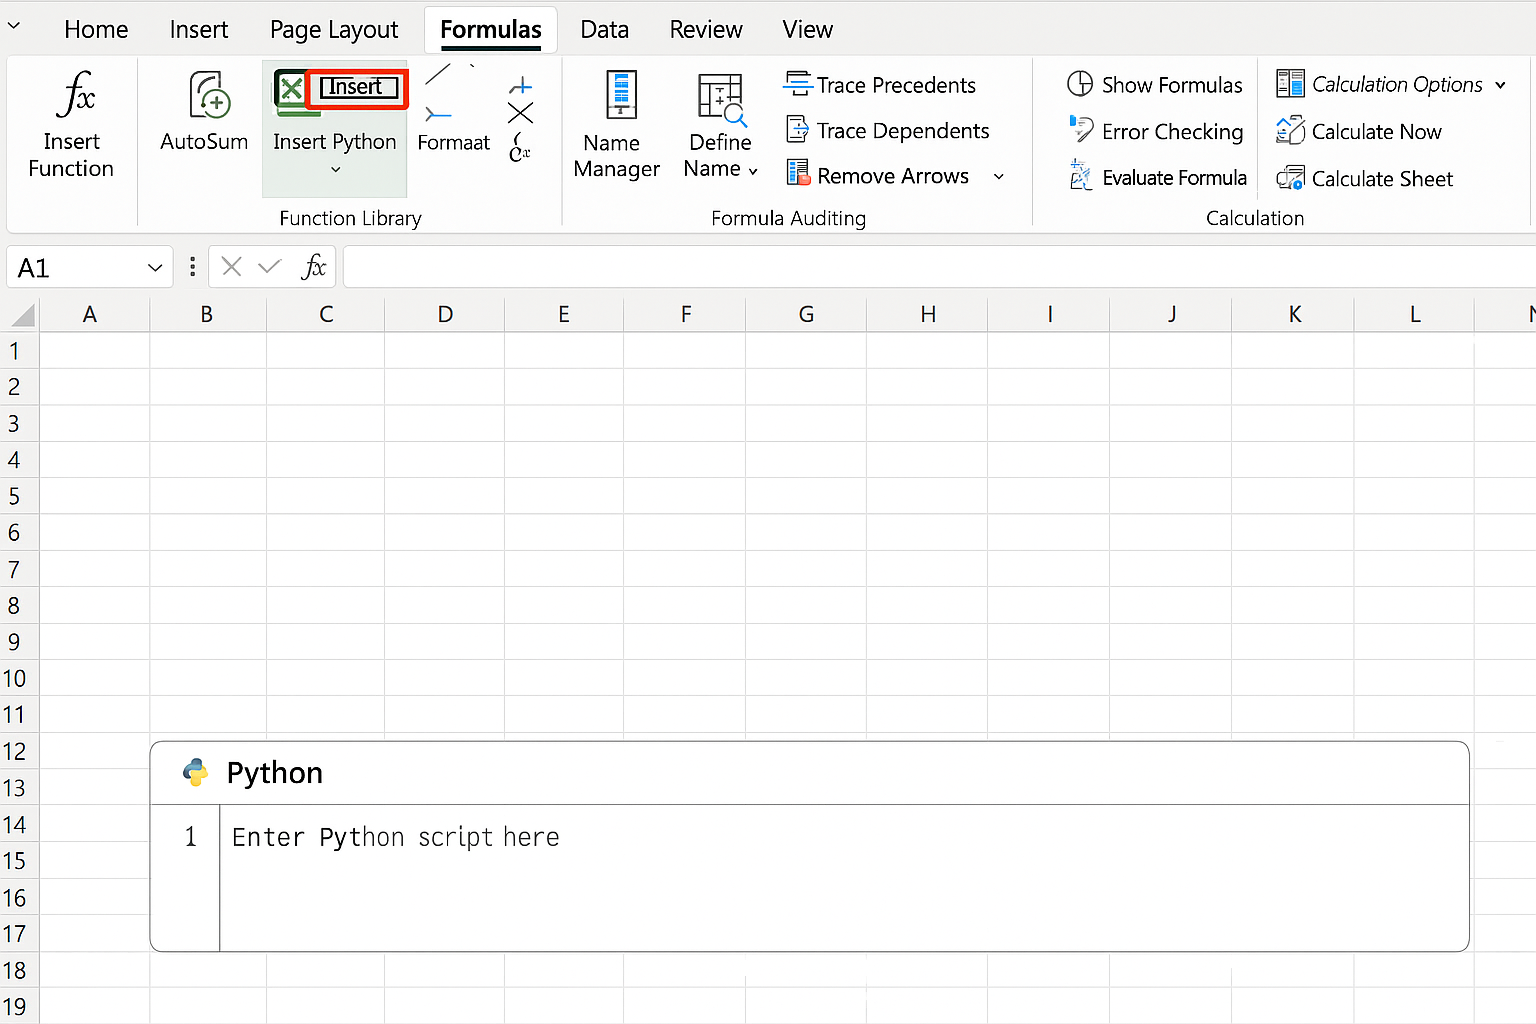This screenshot has height=1024, width=1536.
Task: Open the Data tab
Action: pos(605,30)
